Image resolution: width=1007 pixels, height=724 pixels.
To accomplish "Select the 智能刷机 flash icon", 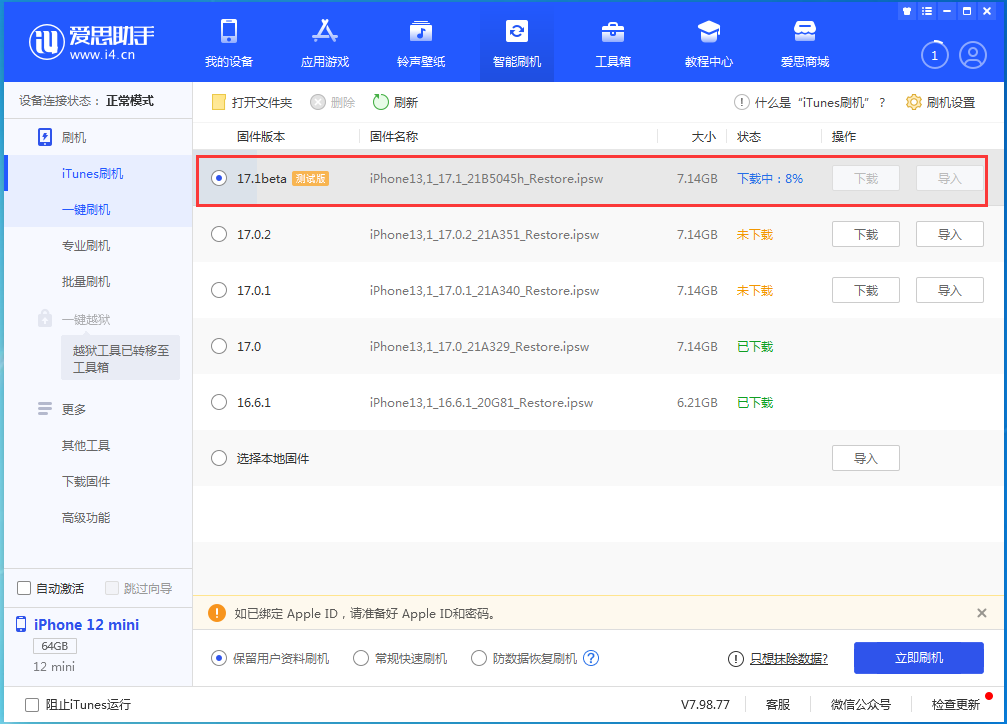I will [516, 31].
